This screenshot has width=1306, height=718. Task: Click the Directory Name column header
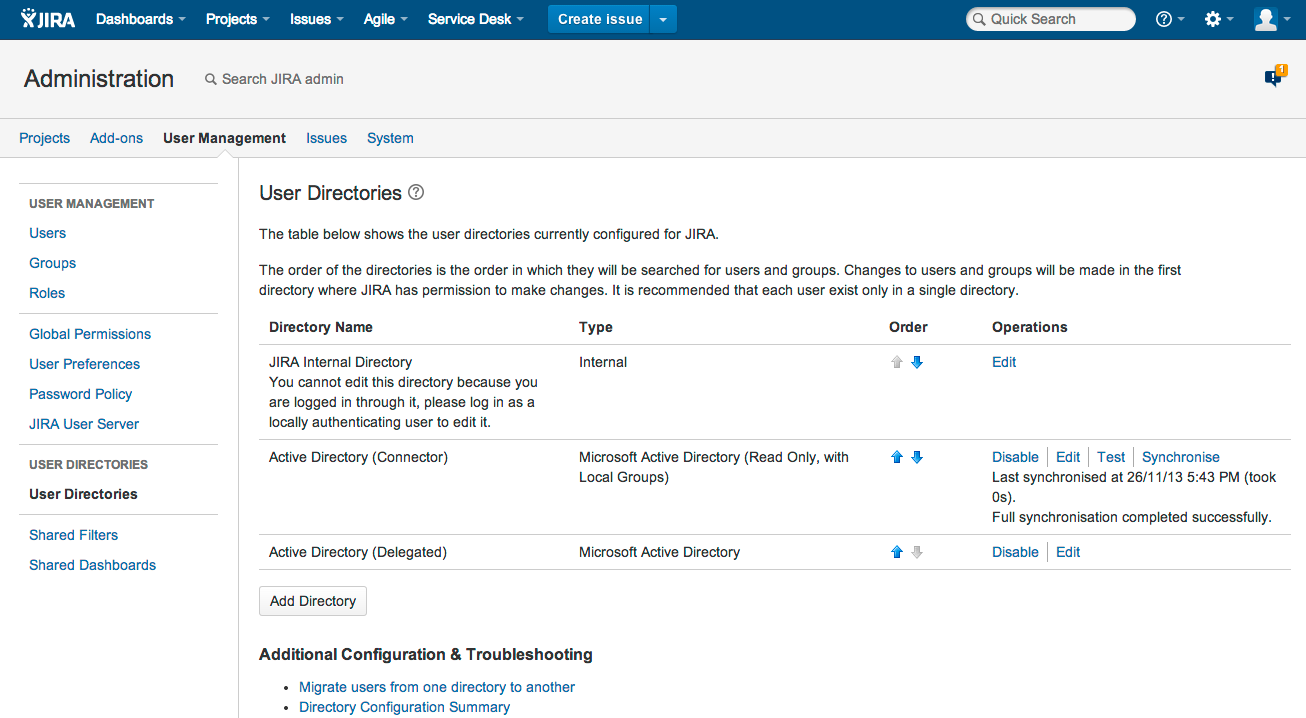point(321,327)
